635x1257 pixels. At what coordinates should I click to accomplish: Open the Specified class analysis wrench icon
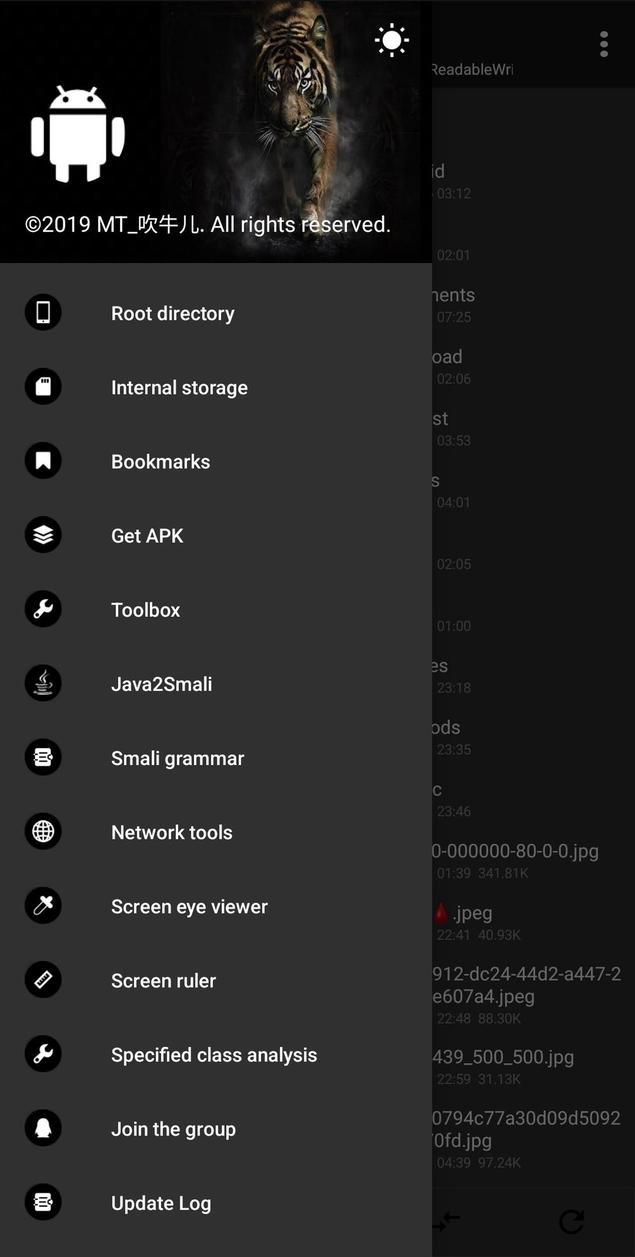pyautogui.click(x=43, y=1054)
